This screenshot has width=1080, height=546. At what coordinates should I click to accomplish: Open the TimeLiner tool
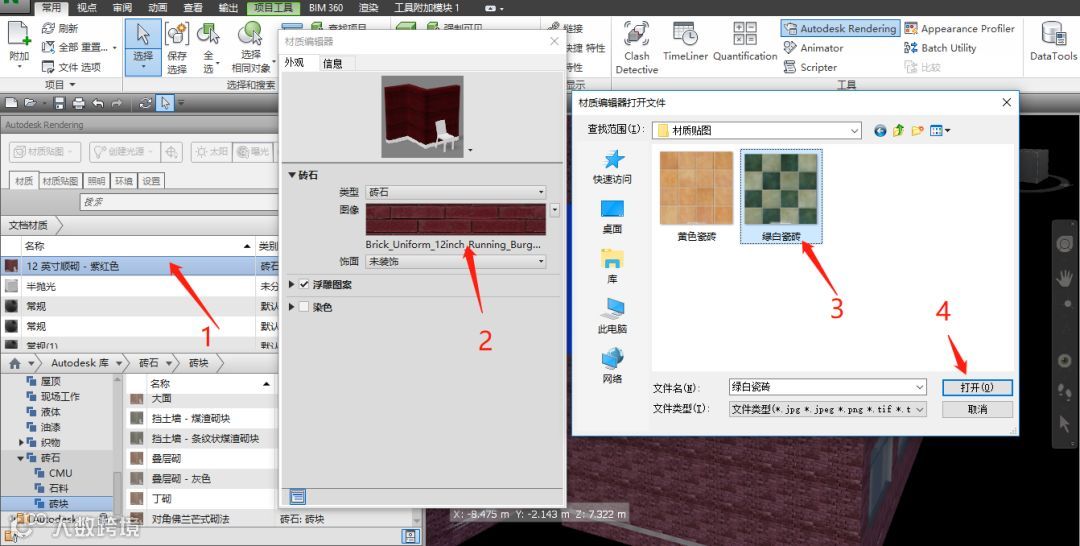click(685, 41)
